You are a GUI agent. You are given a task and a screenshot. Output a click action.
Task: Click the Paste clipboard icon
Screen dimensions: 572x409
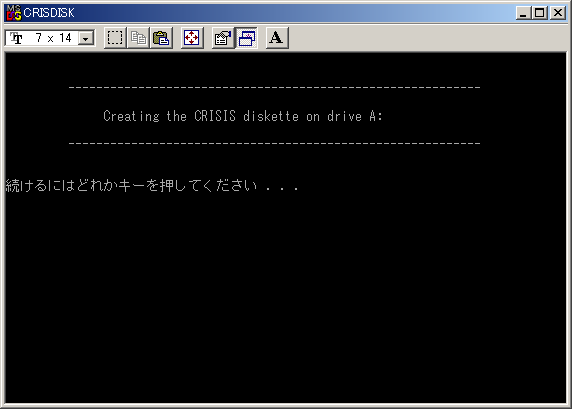[161, 38]
